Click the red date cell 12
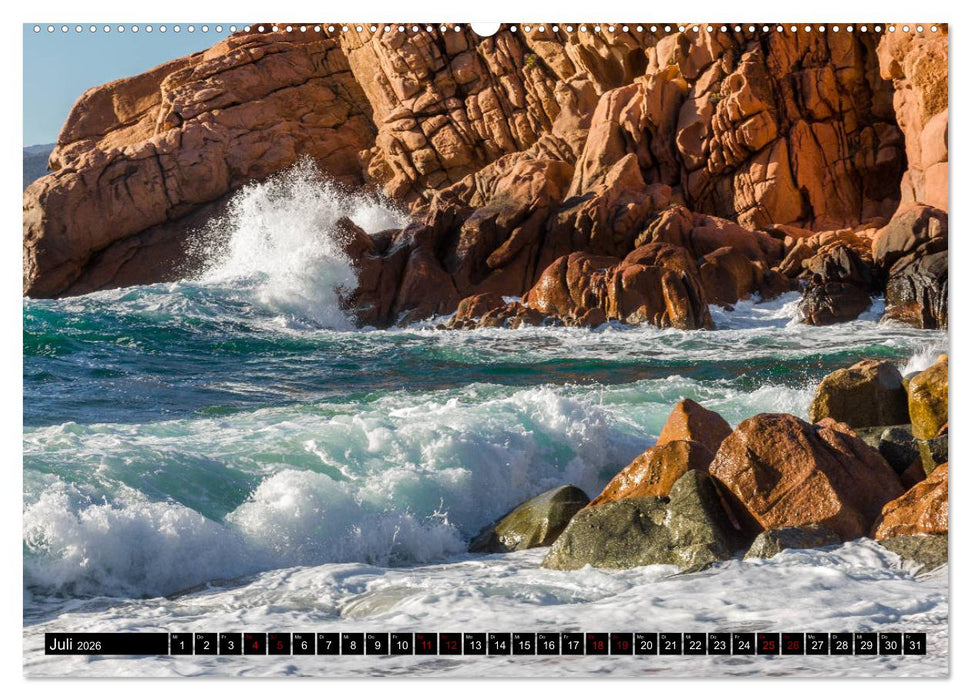This screenshot has height=700, width=971. click(450, 644)
